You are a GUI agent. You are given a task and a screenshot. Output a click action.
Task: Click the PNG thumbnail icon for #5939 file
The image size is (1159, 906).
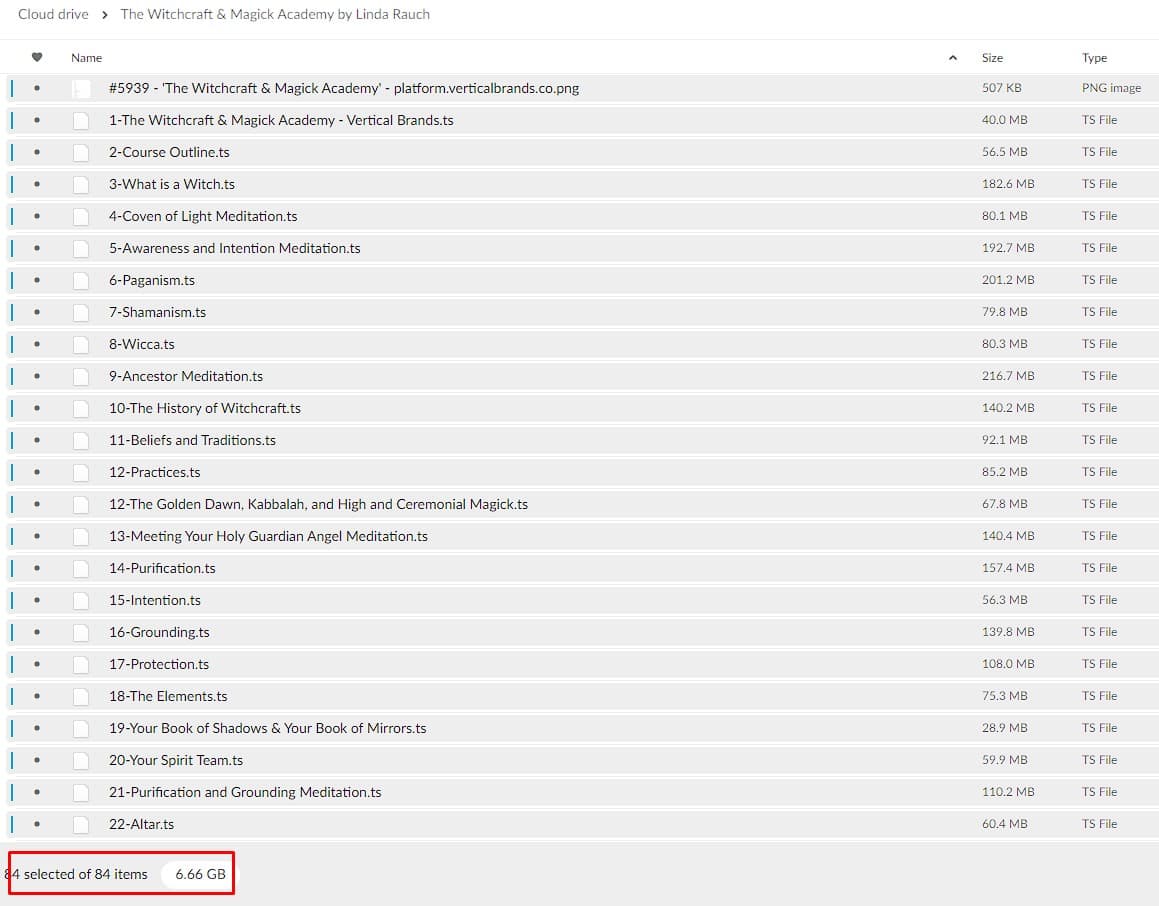[81, 89]
